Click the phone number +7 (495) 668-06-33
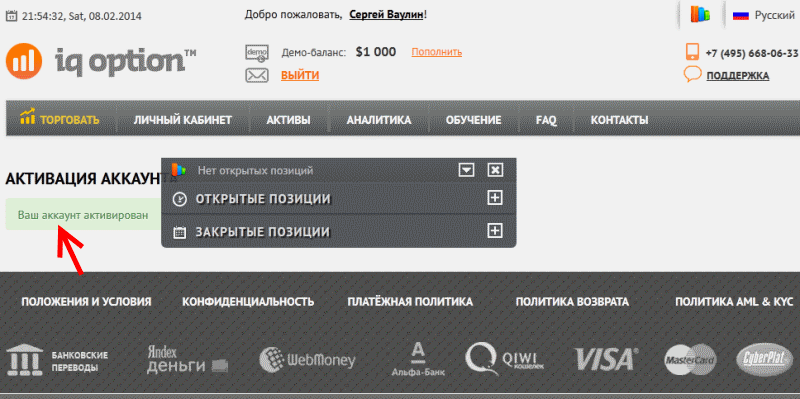Screen dimensions: 800x399 pos(752,53)
